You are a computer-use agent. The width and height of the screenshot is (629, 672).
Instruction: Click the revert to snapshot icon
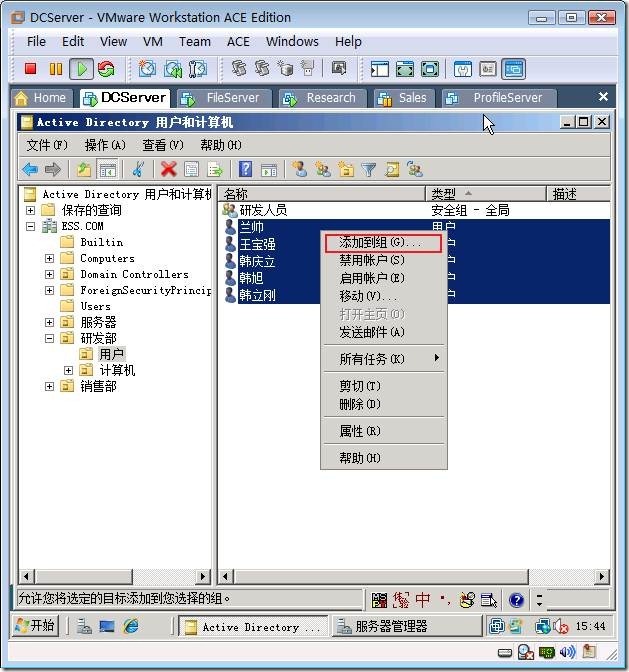173,69
